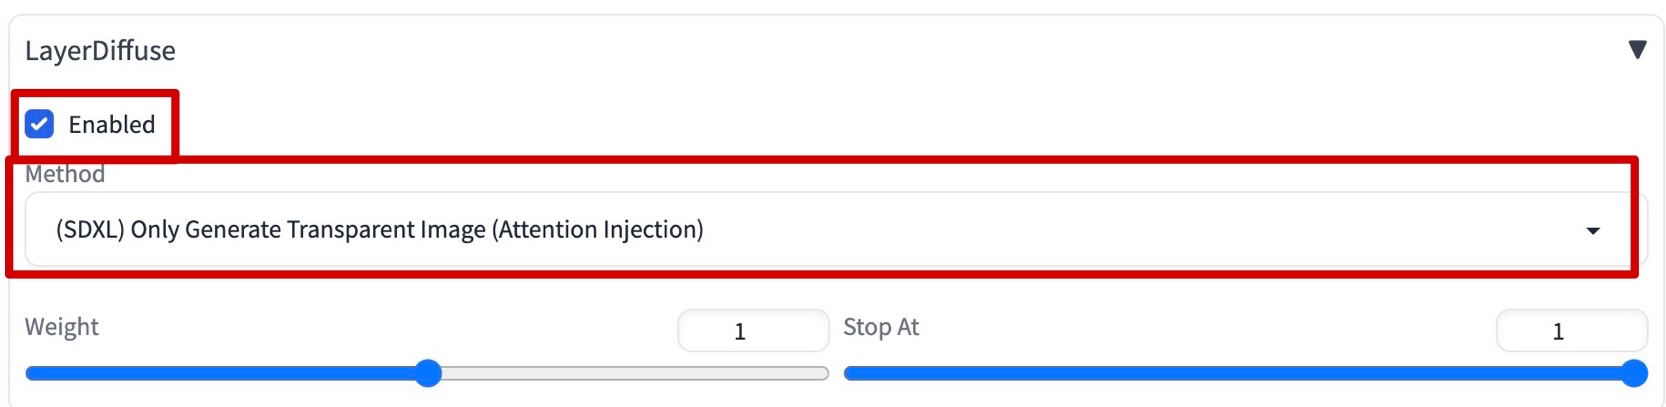Image resolution: width=1666 pixels, height=407 pixels.
Task: Click the Enabled label text
Action: [x=111, y=124]
